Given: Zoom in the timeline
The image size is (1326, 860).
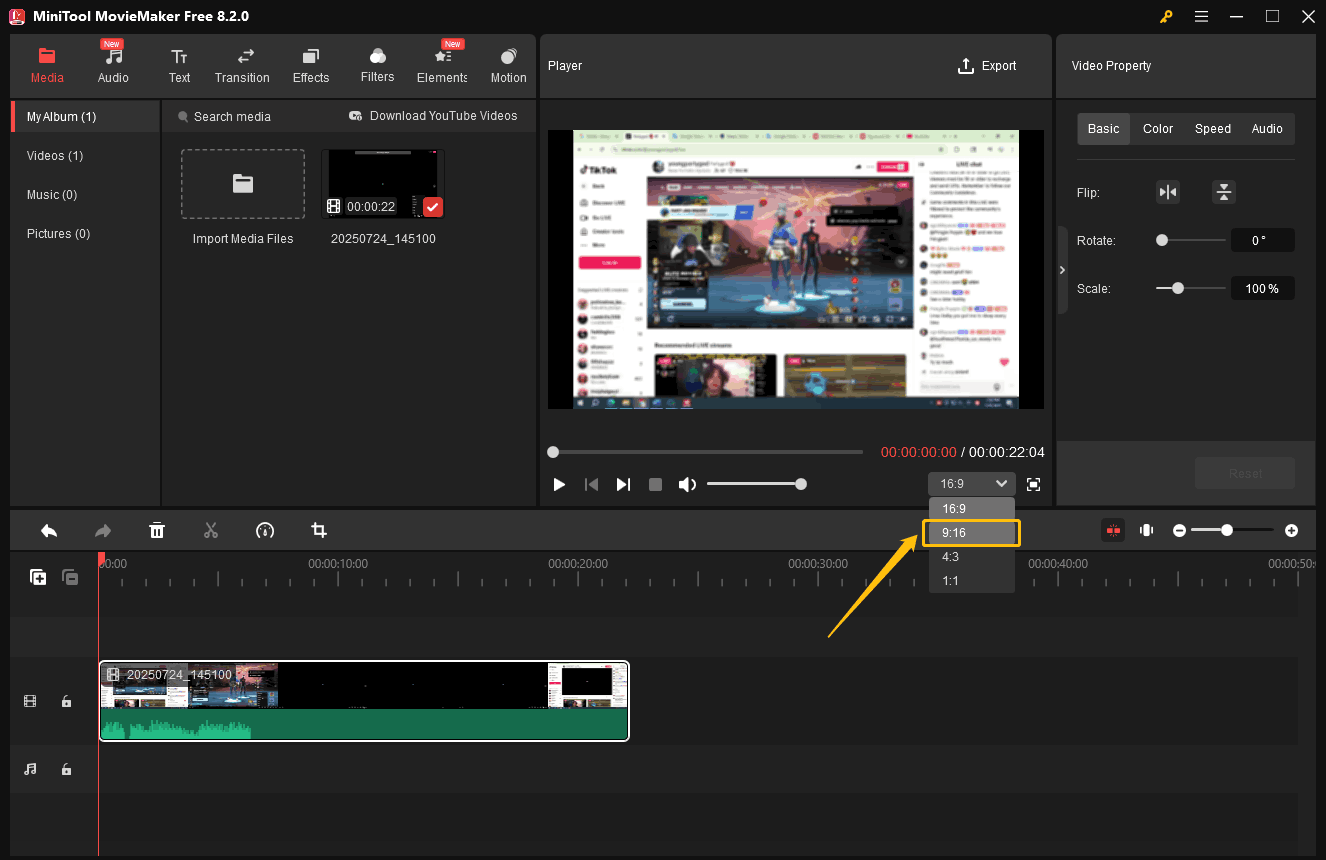Looking at the screenshot, I should (1292, 530).
